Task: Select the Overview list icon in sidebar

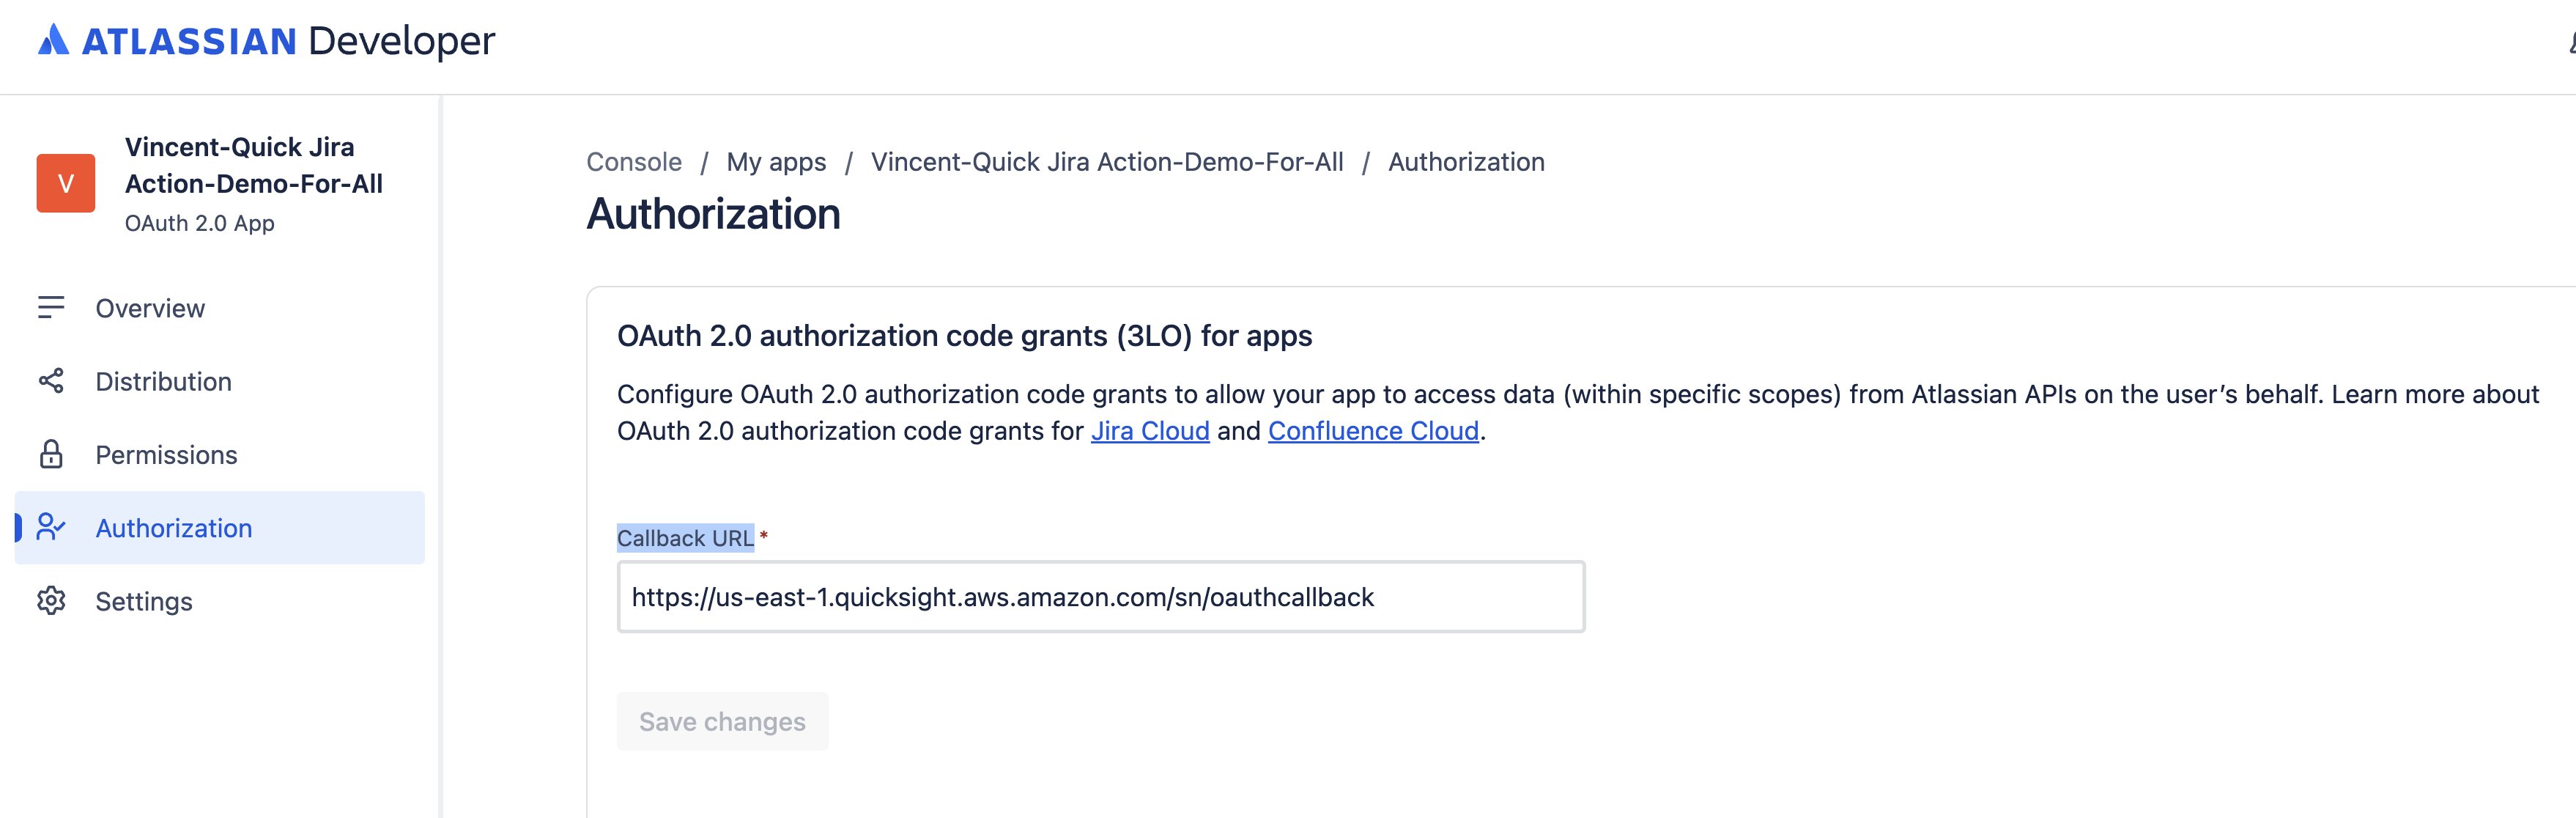Action: [x=50, y=308]
